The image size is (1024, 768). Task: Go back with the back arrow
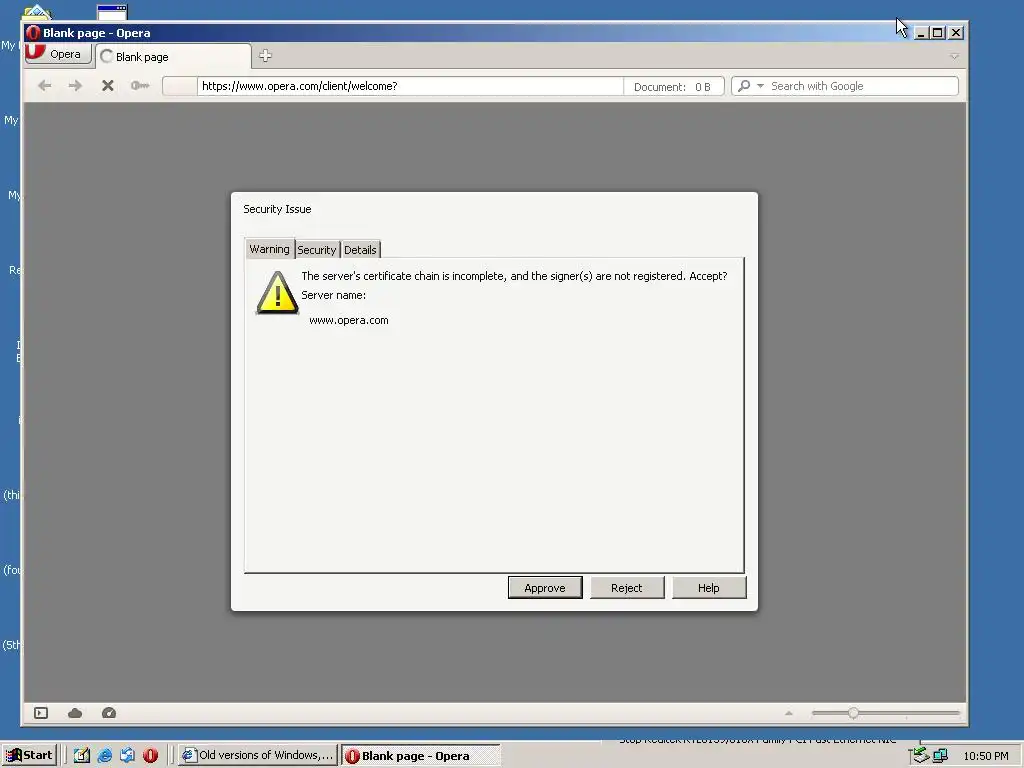pos(44,86)
